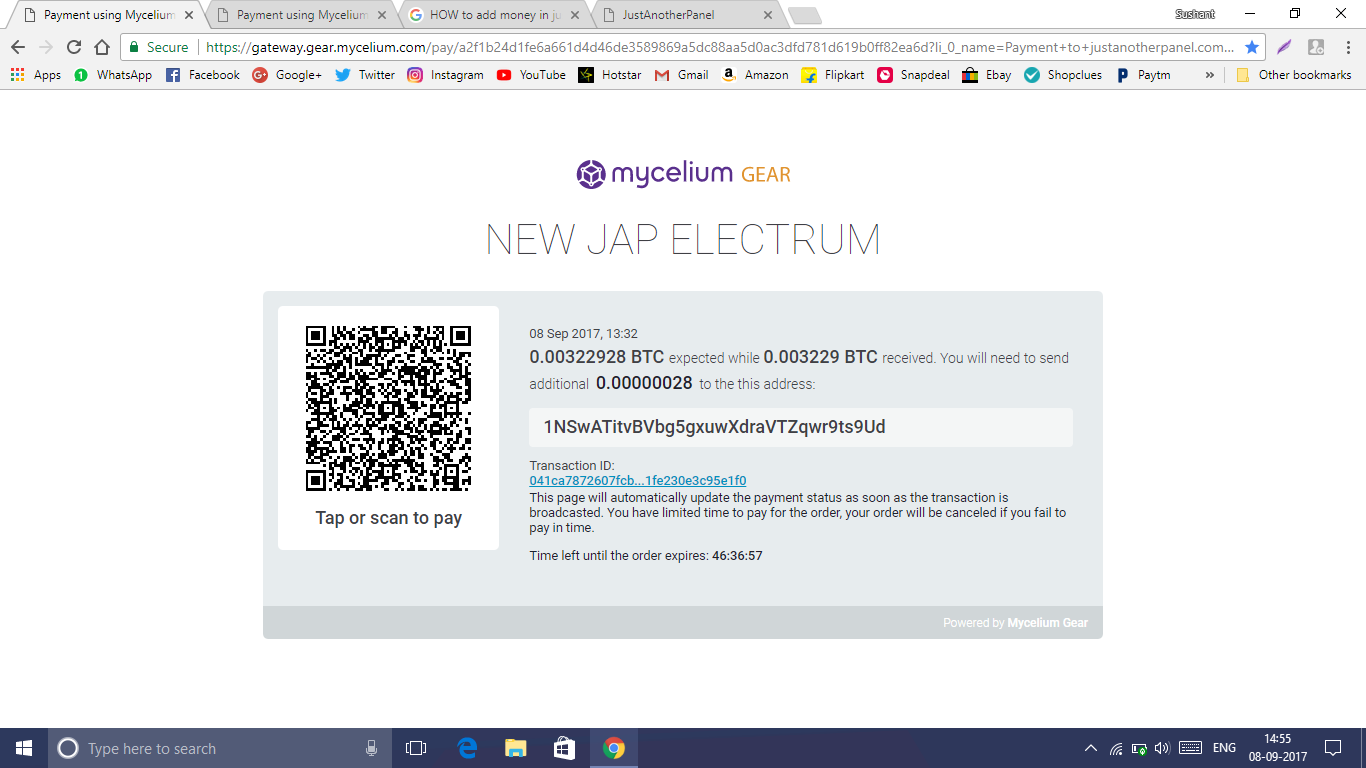The width and height of the screenshot is (1366, 768).
Task: Open the Flipkart bookmark
Action: click(833, 75)
